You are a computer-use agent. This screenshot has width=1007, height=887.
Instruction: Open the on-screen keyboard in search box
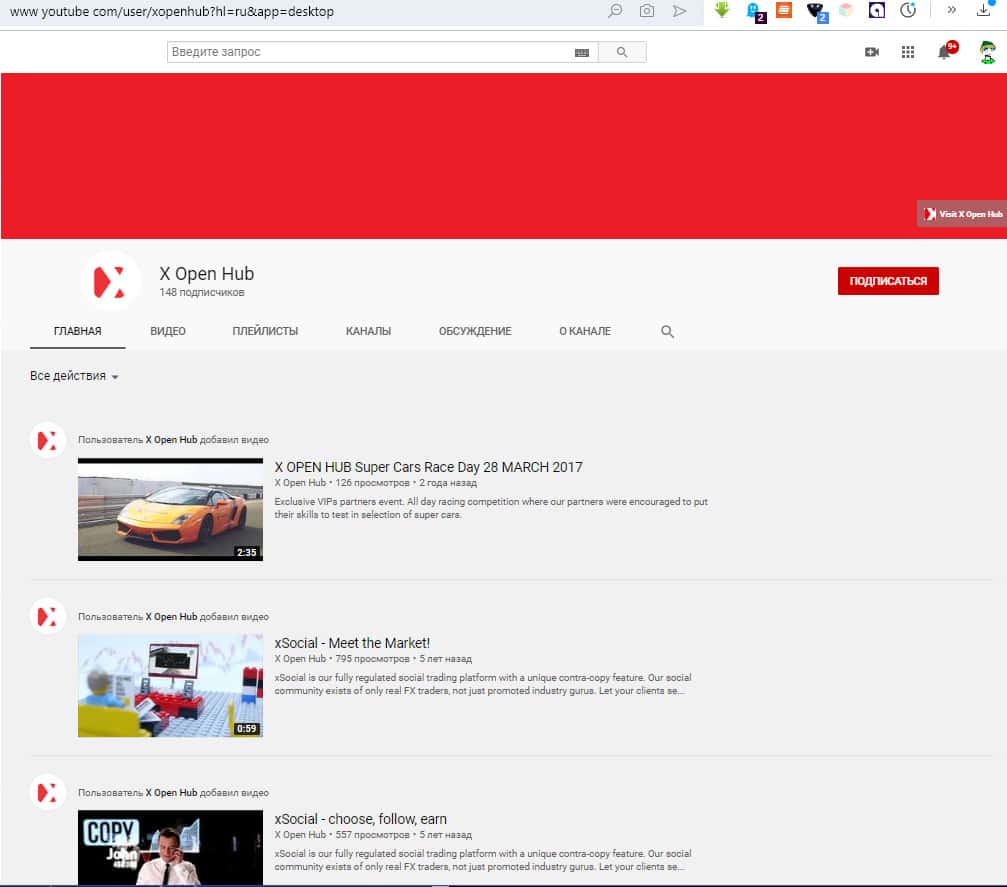[582, 53]
